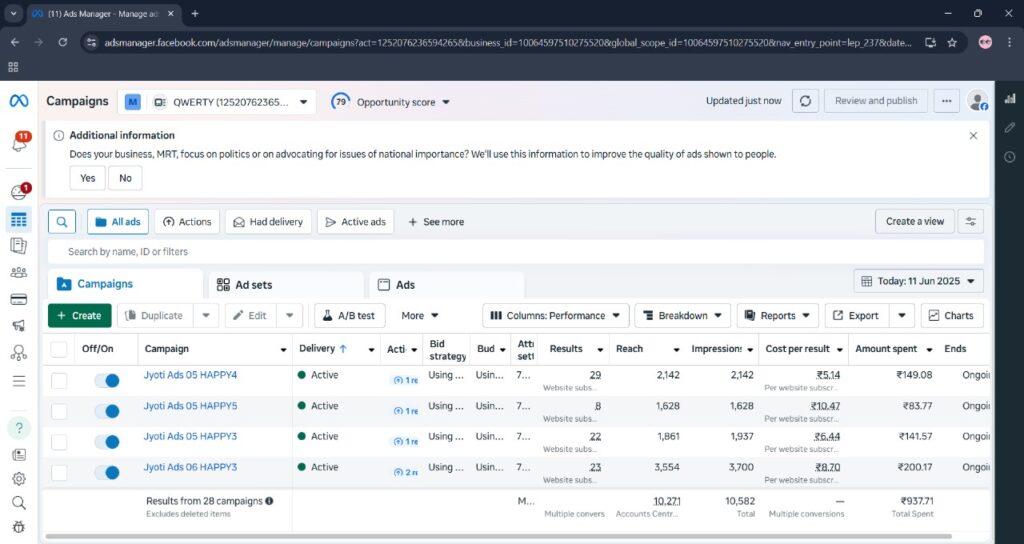Check the select-all checkbox in table header
Image resolution: width=1024 pixels, height=544 pixels.
click(59, 349)
